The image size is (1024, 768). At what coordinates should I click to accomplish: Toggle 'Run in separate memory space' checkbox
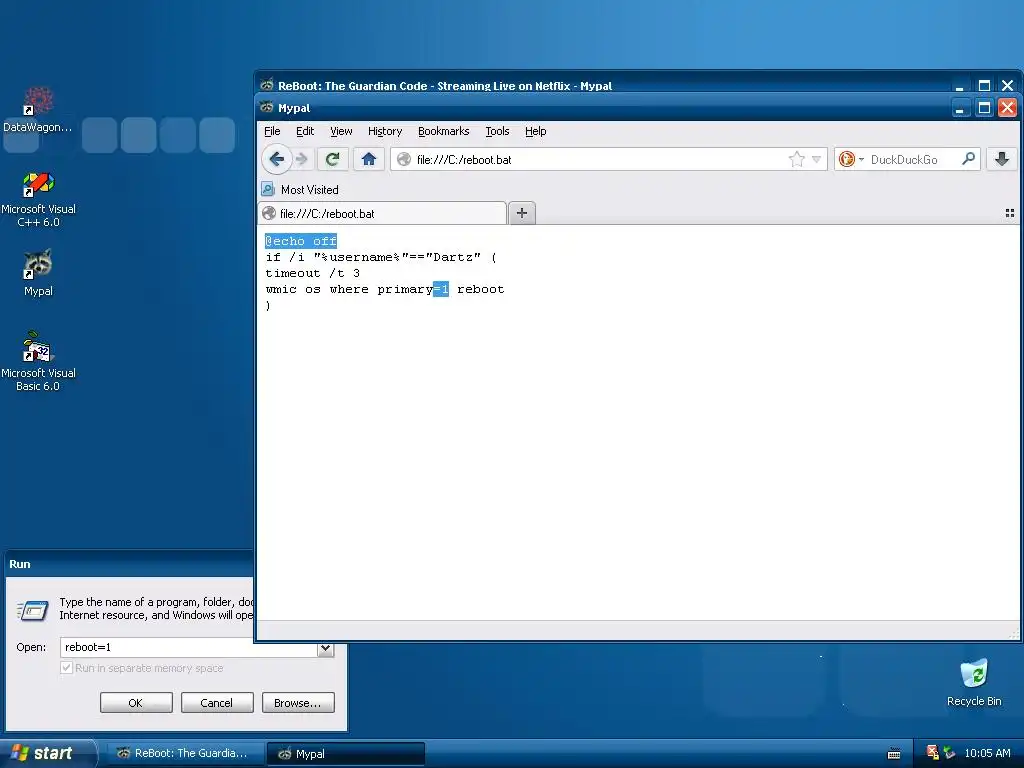click(66, 667)
